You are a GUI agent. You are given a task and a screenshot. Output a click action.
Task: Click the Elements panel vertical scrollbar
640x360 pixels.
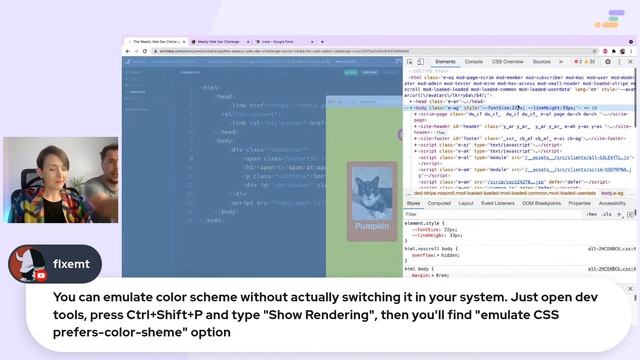tap(635, 98)
